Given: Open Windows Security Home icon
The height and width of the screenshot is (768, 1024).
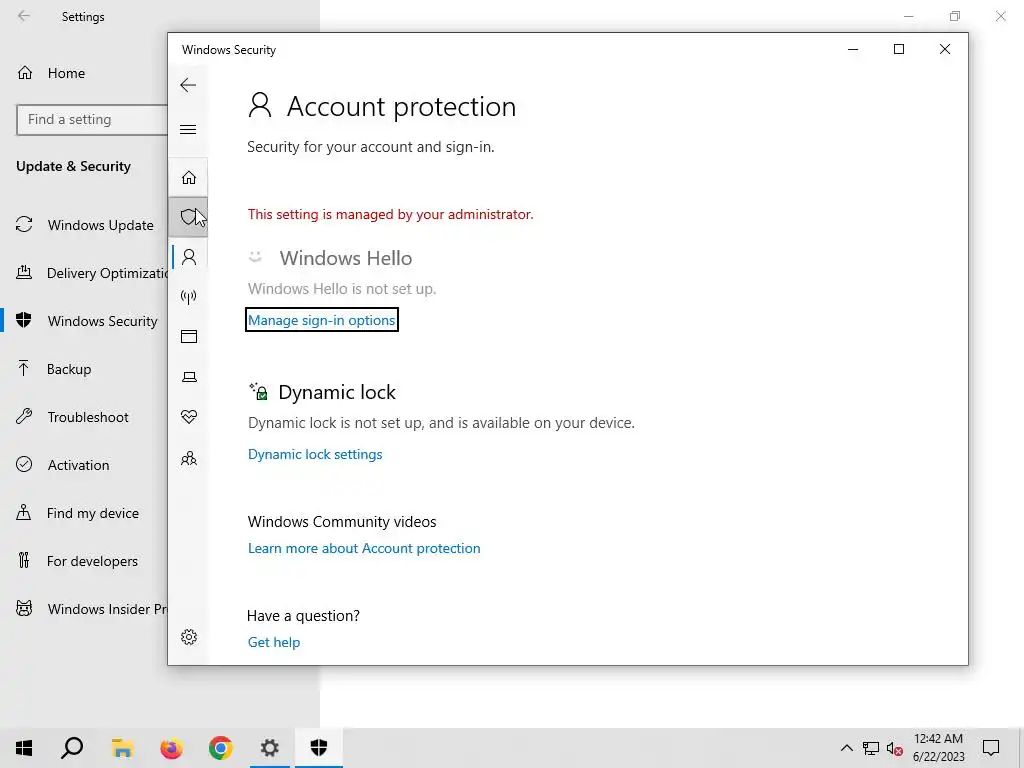Looking at the screenshot, I should pyautogui.click(x=189, y=178).
